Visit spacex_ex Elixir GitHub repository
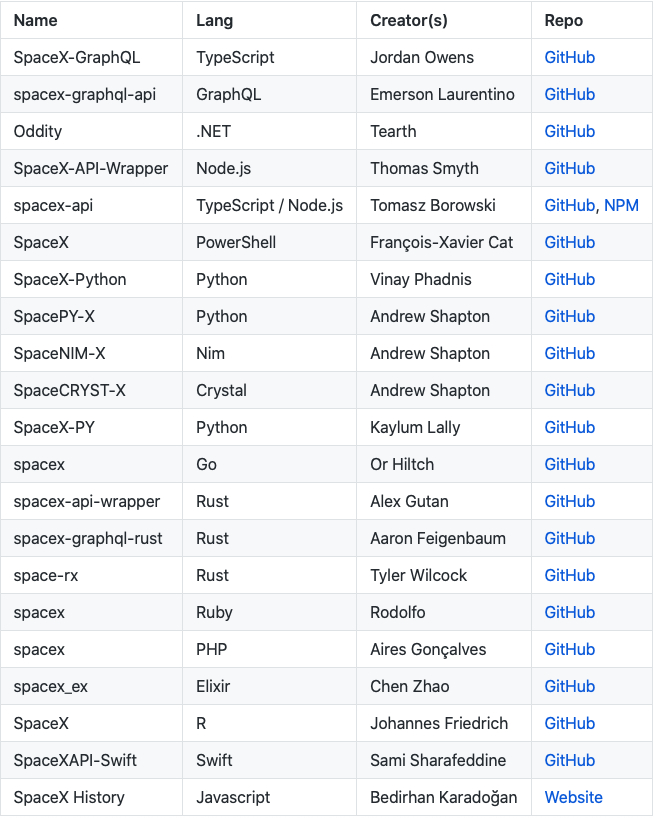Screen dimensions: 654x818 coord(570,687)
